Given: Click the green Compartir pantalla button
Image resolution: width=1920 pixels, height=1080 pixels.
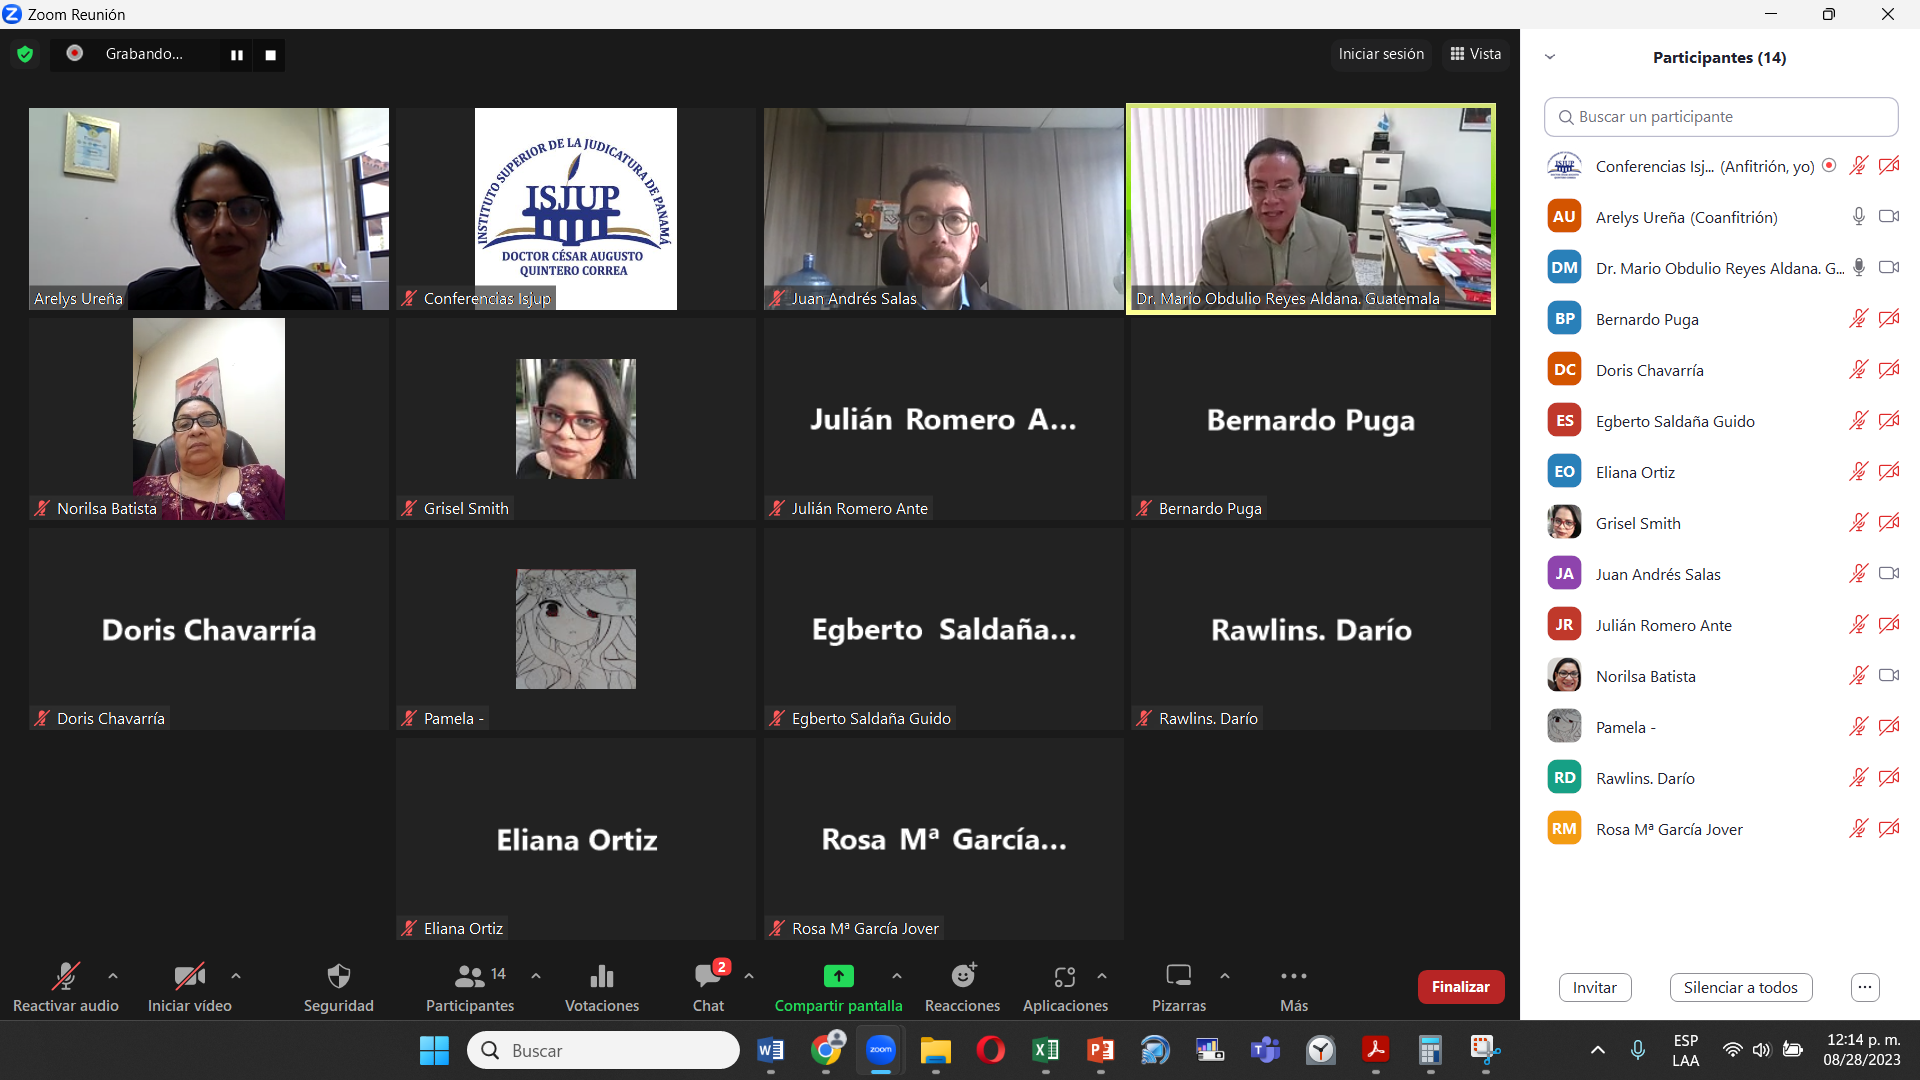Looking at the screenshot, I should [838, 987].
